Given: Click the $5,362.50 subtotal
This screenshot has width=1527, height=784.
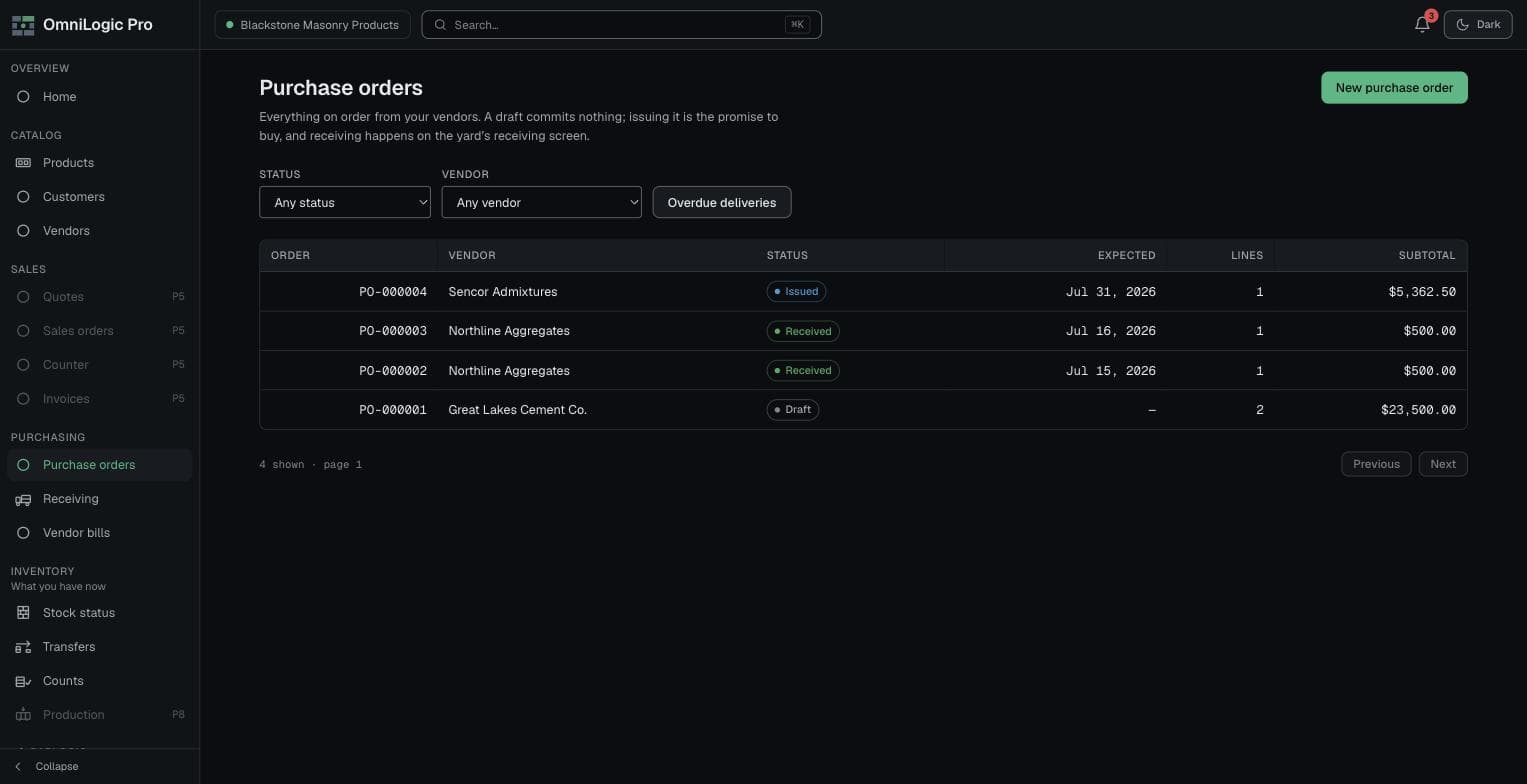Looking at the screenshot, I should click(1422, 292).
